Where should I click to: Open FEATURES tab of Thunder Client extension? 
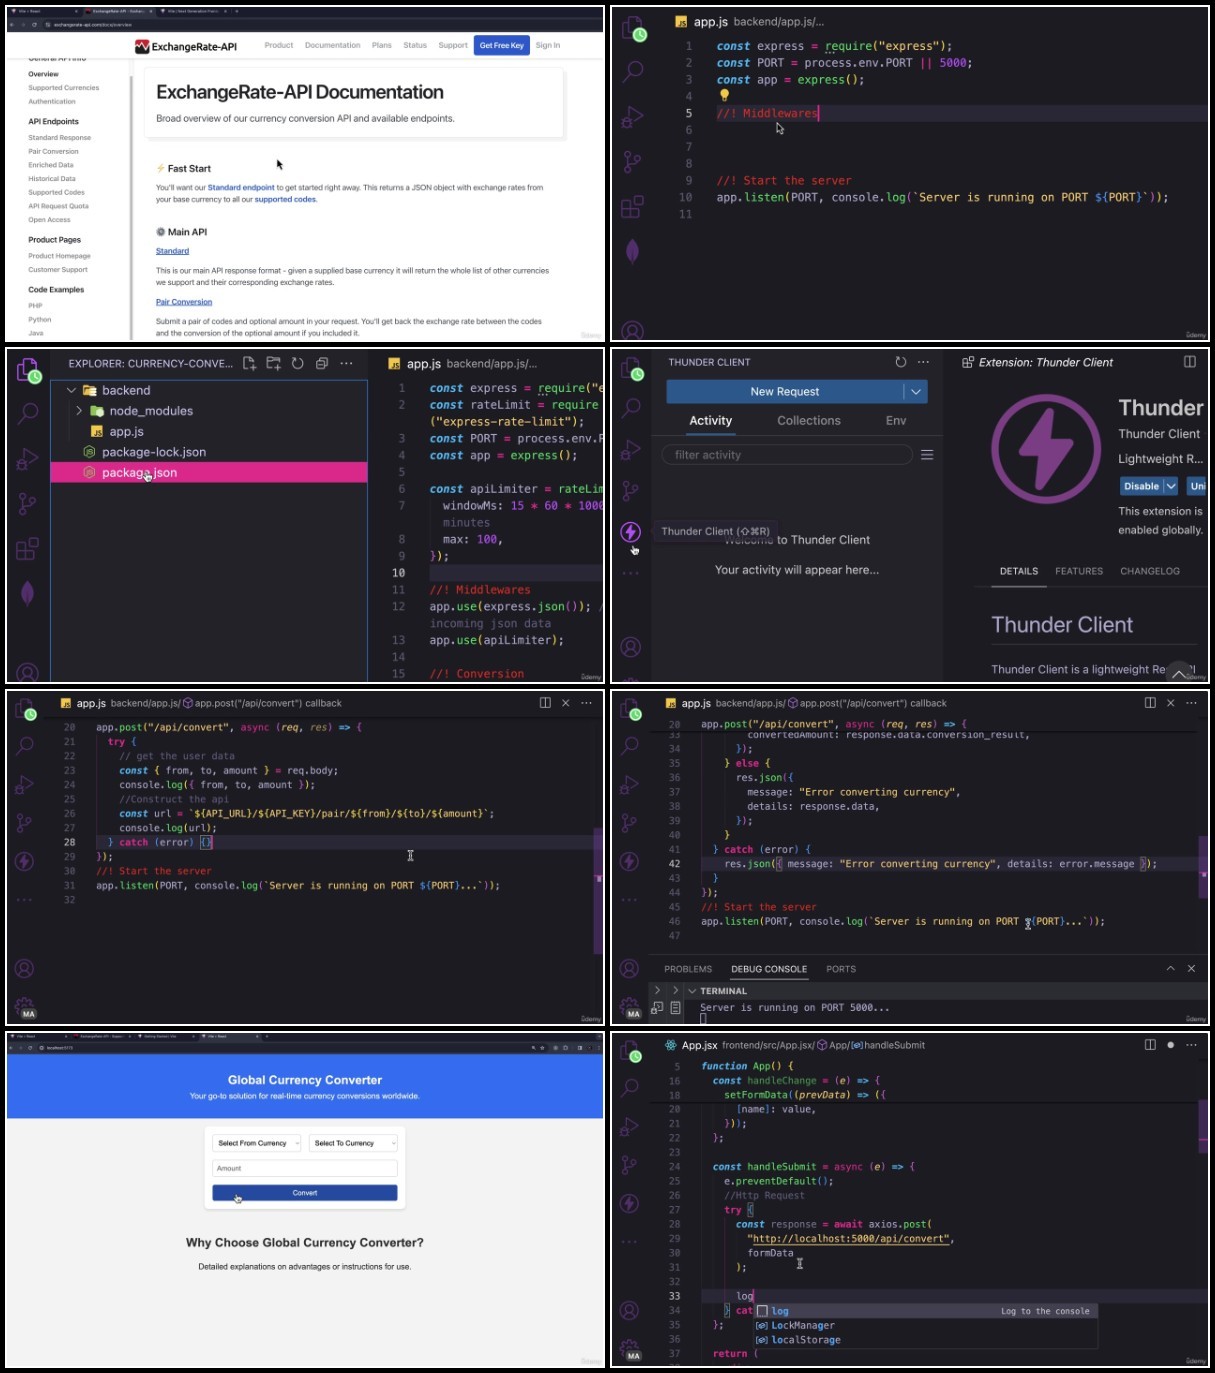point(1079,571)
